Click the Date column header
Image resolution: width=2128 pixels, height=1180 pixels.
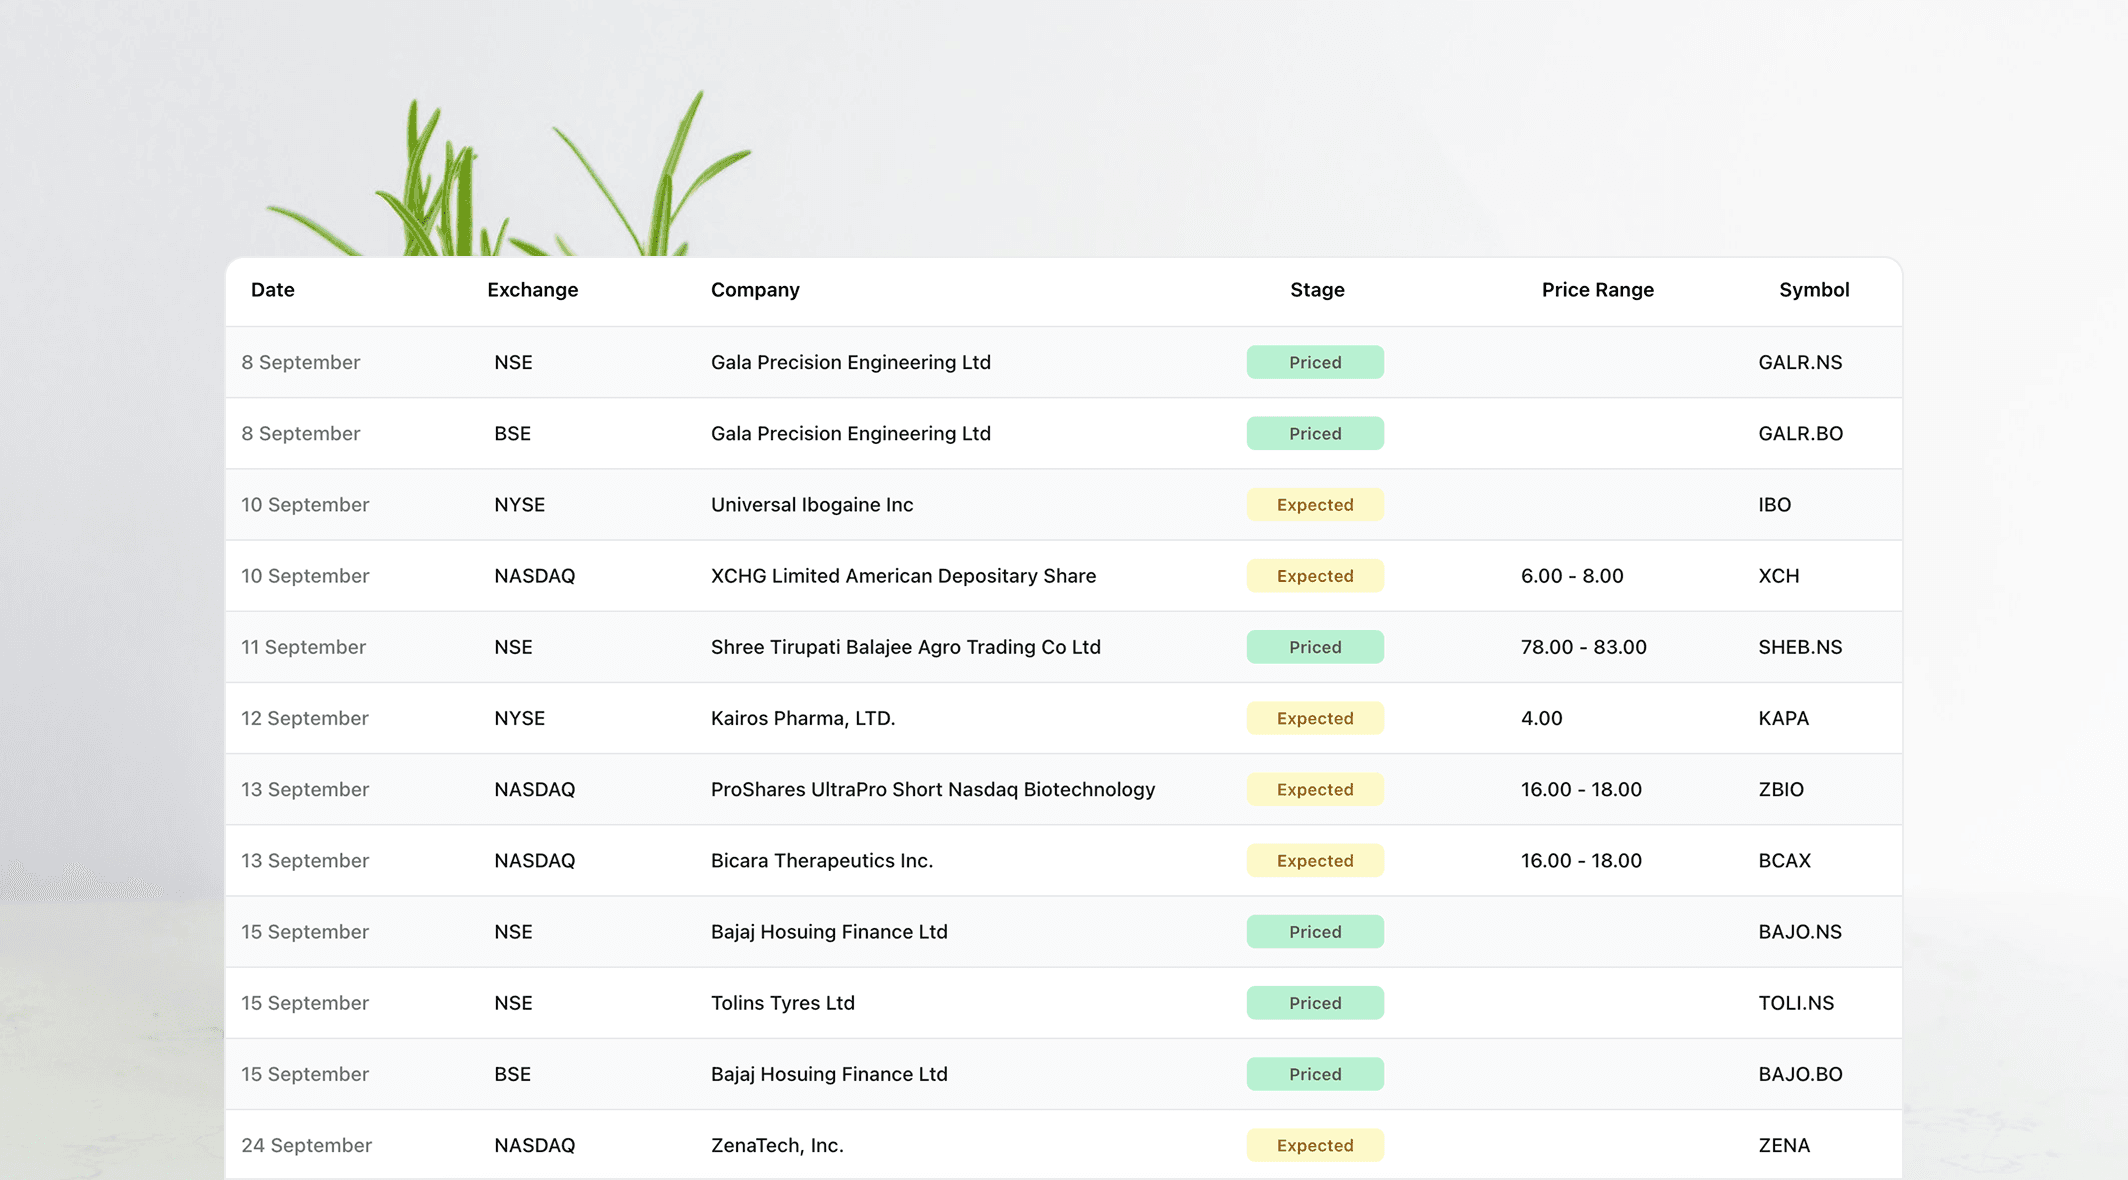pyautogui.click(x=272, y=290)
